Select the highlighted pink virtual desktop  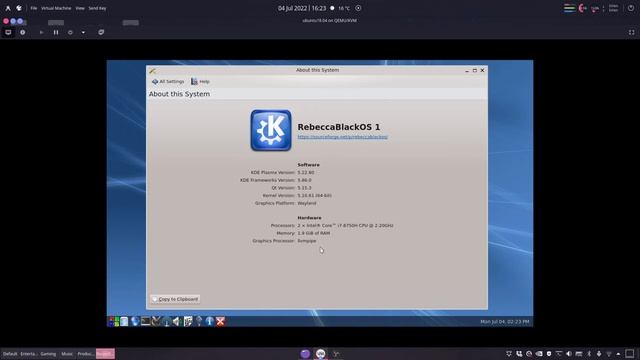pos(105,354)
